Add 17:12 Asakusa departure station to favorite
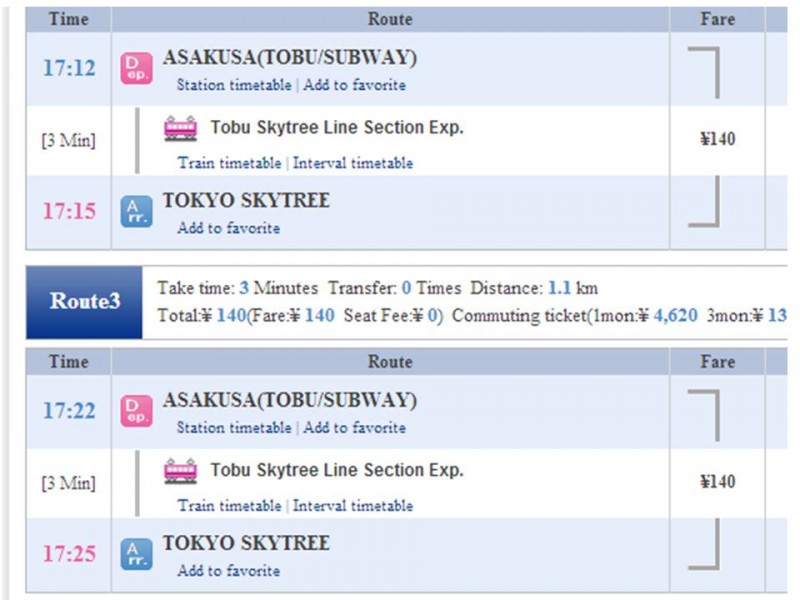This screenshot has width=800, height=600. click(354, 85)
